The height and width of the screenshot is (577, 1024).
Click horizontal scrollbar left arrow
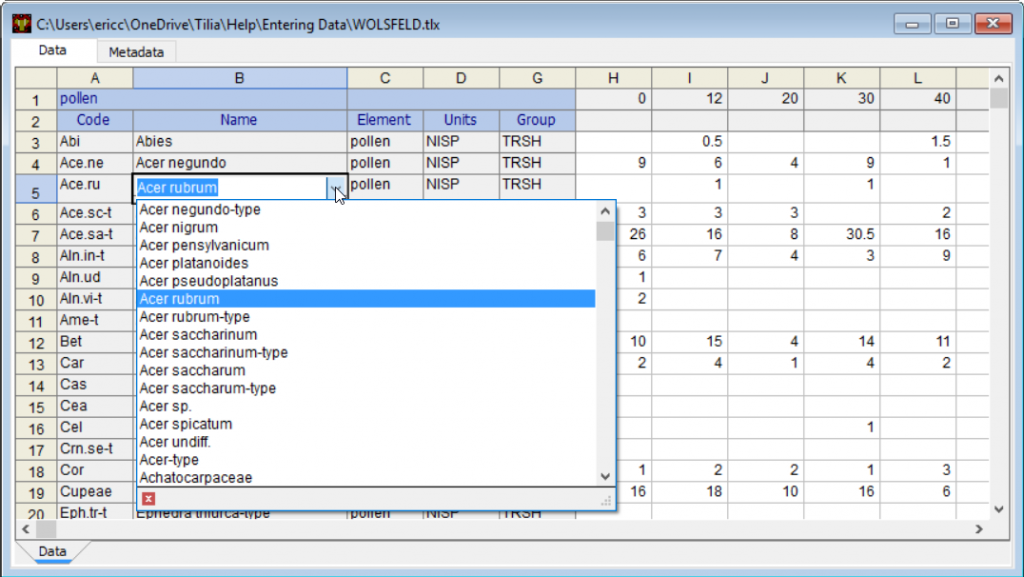26,529
